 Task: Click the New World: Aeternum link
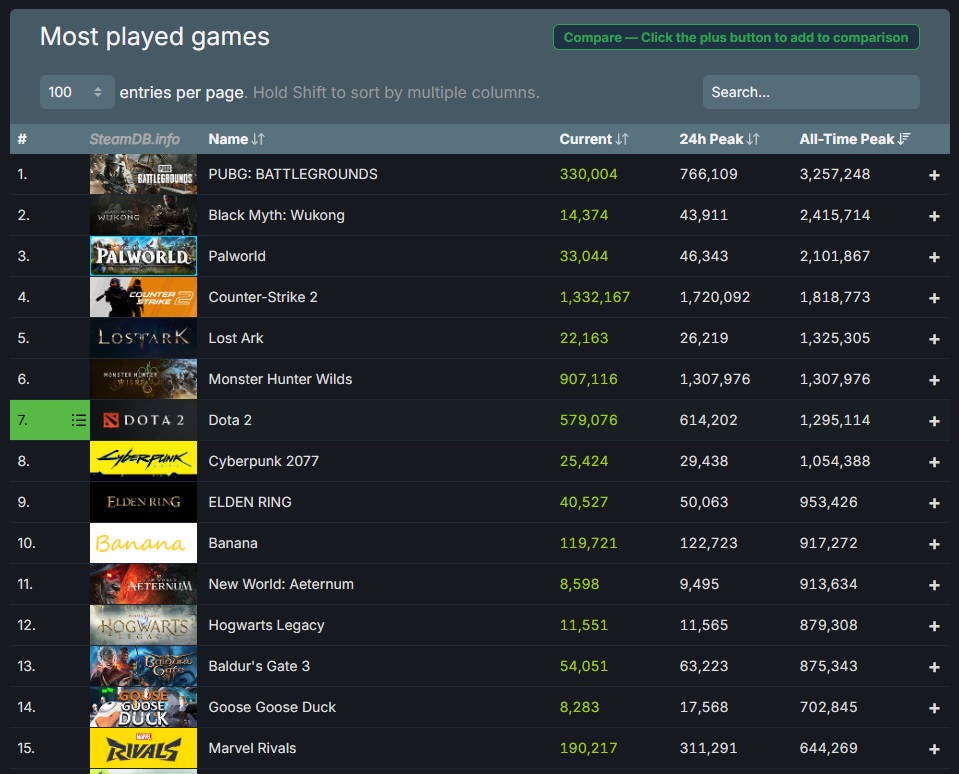coord(281,584)
